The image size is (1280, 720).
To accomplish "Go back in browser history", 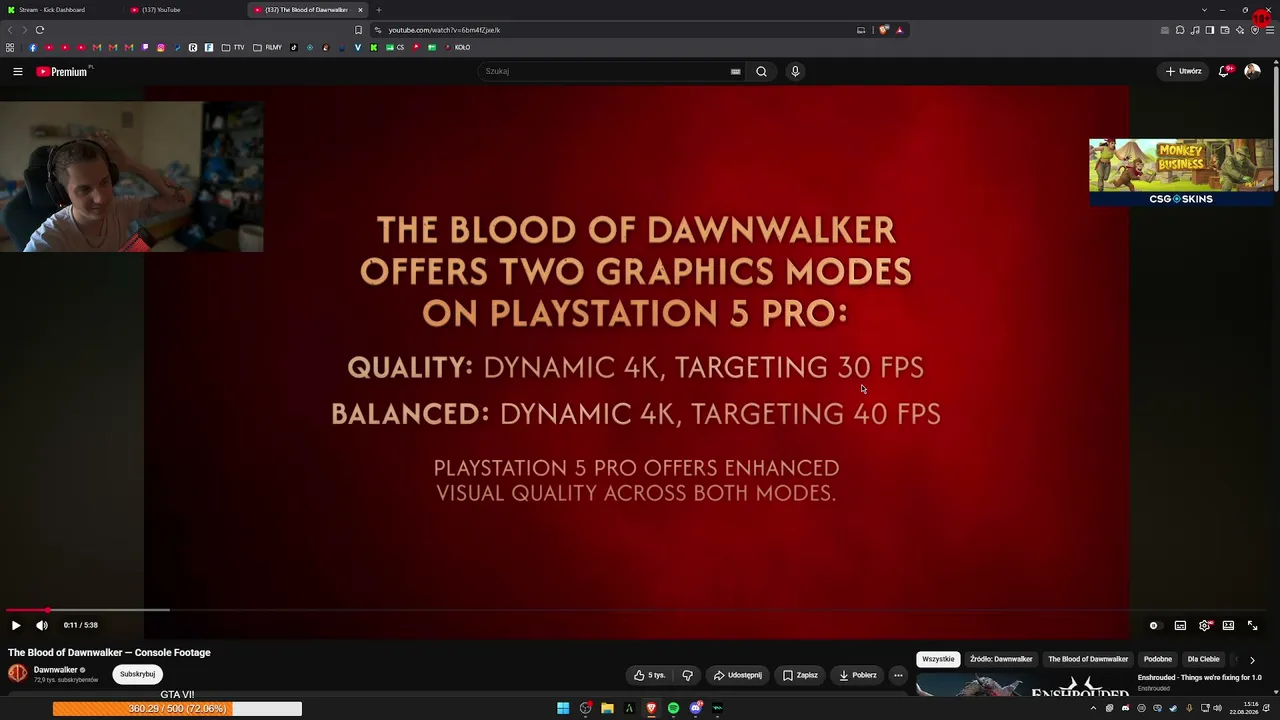I will [11, 30].
